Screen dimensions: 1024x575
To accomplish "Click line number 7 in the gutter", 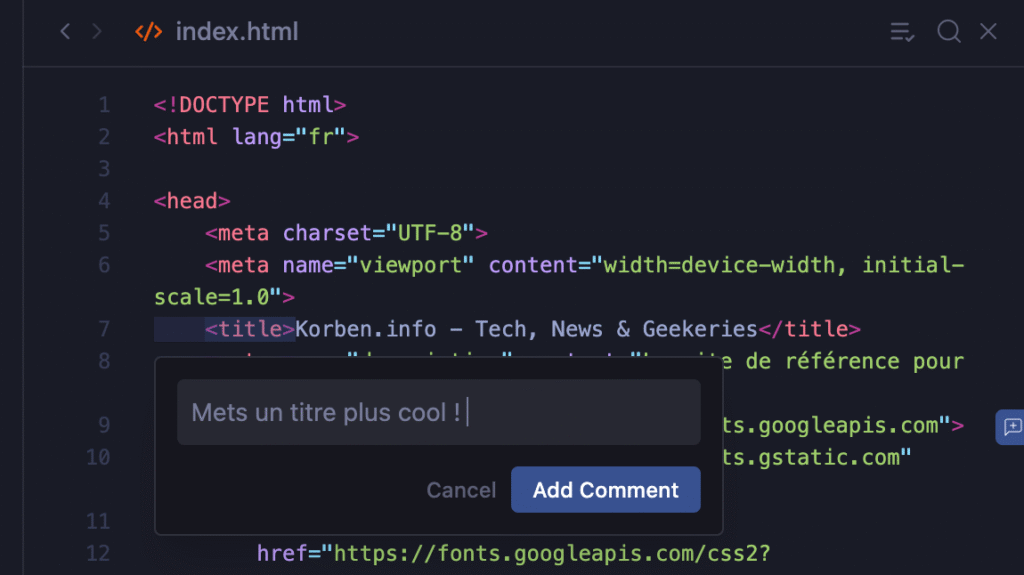I will pos(104,329).
